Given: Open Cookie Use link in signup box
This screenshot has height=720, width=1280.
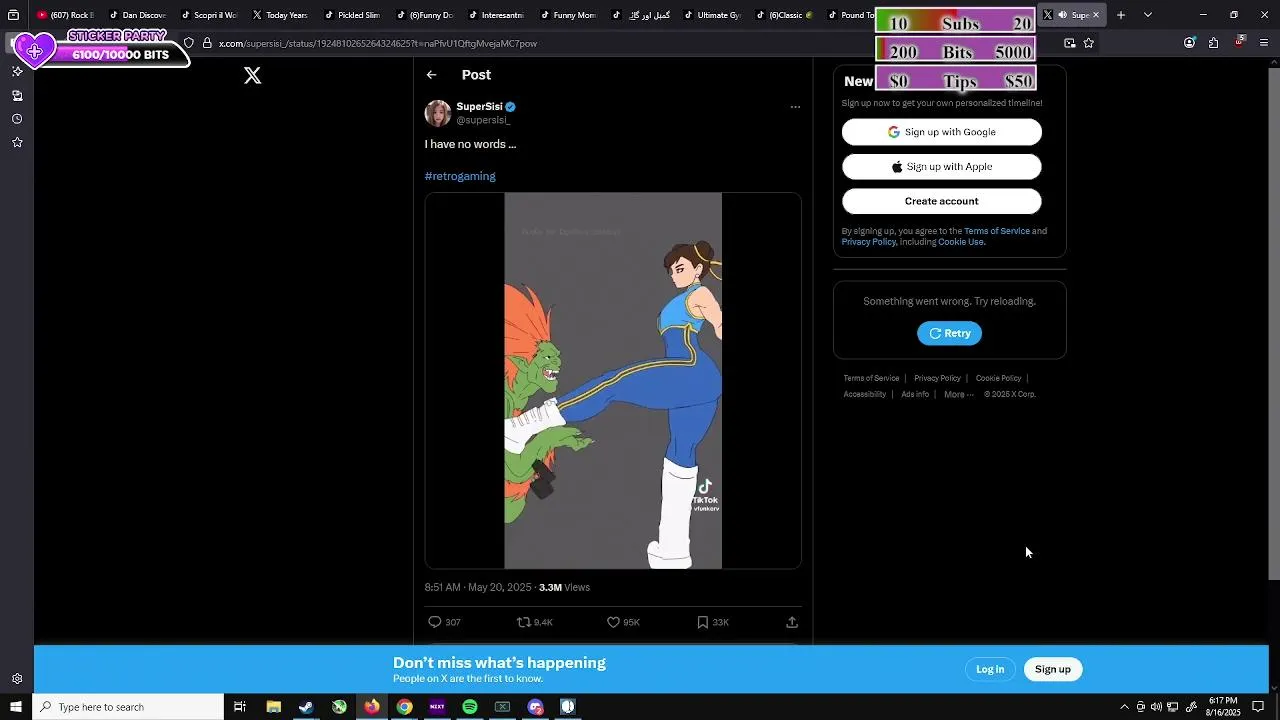Looking at the screenshot, I should pyautogui.click(x=961, y=242).
